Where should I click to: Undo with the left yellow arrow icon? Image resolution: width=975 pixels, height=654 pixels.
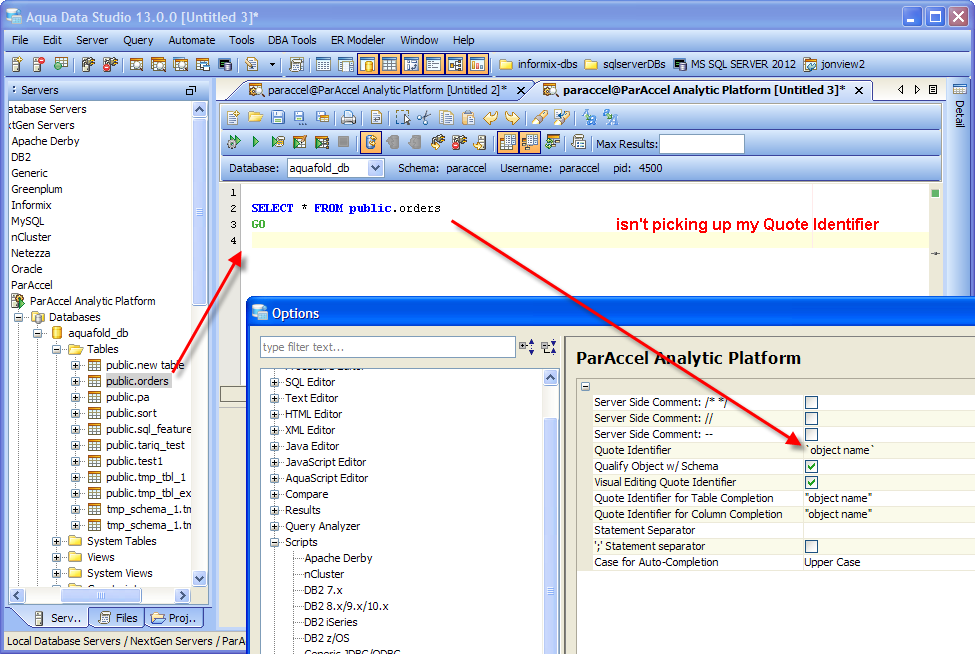tap(491, 117)
